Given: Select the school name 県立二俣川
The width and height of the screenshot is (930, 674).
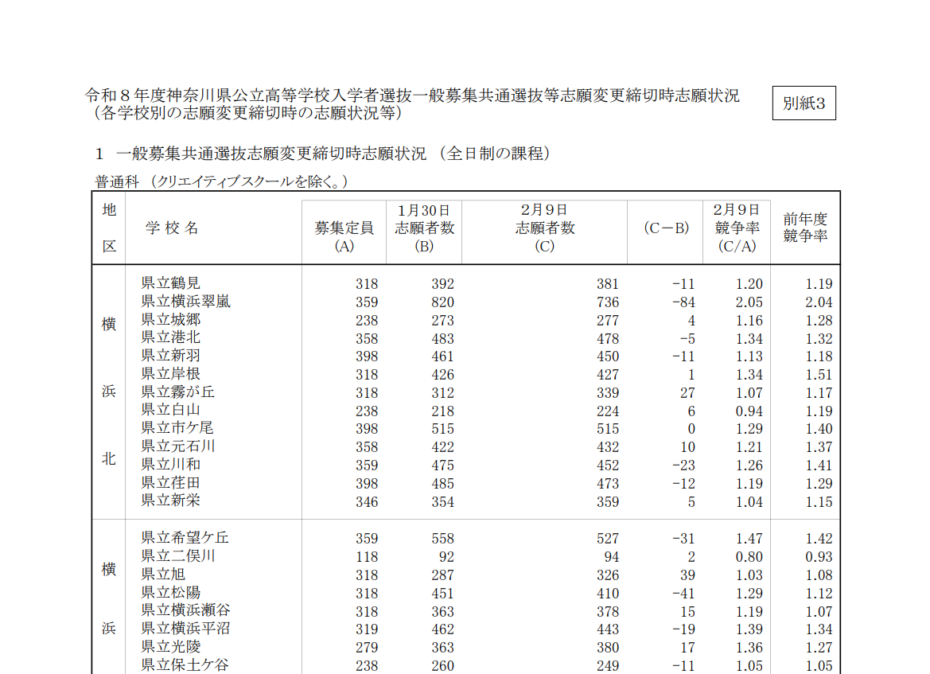Looking at the screenshot, I should point(179,556).
